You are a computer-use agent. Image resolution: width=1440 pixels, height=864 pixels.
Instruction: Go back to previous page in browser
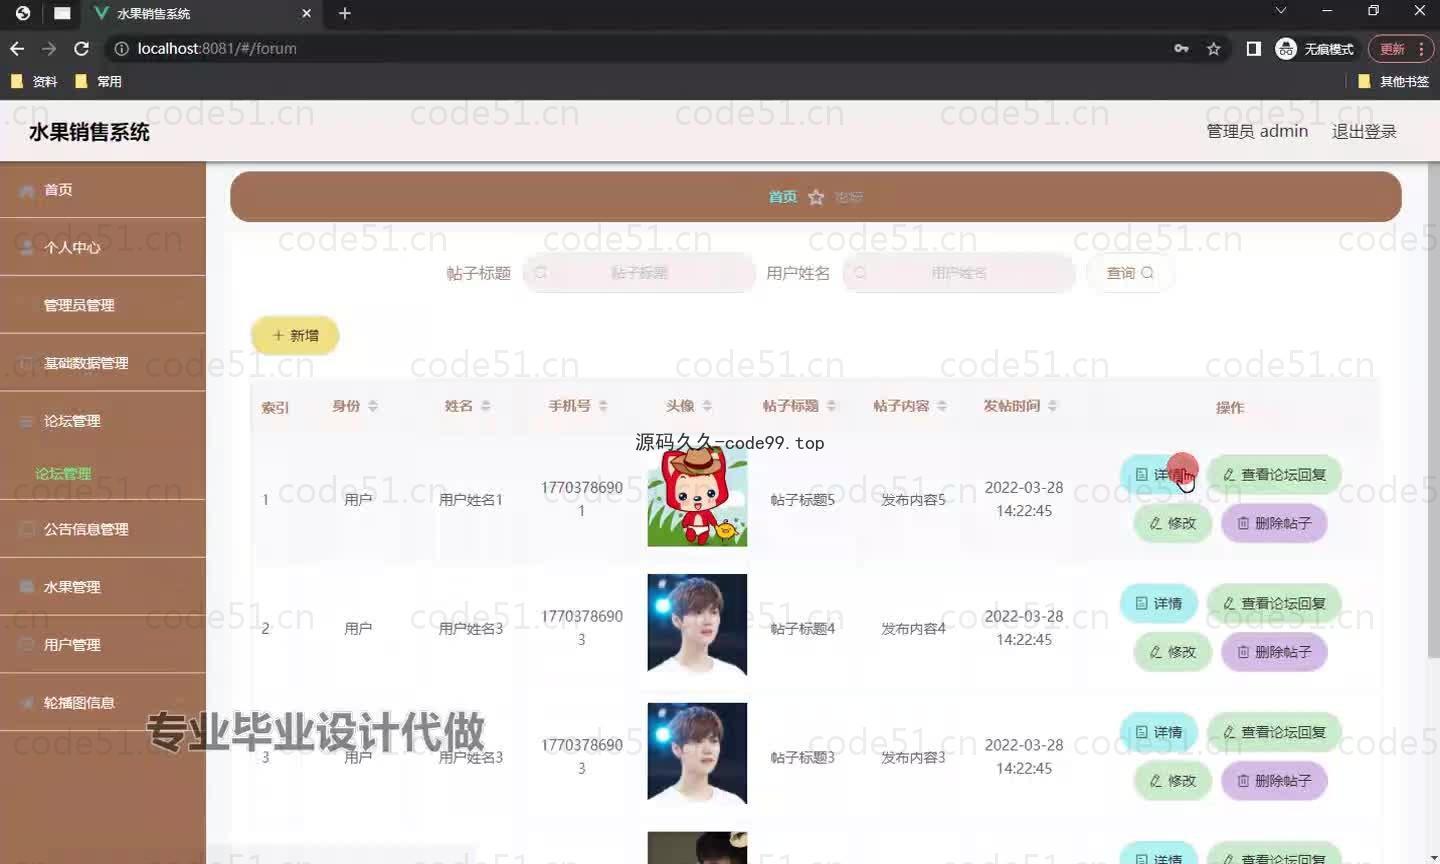click(17, 48)
